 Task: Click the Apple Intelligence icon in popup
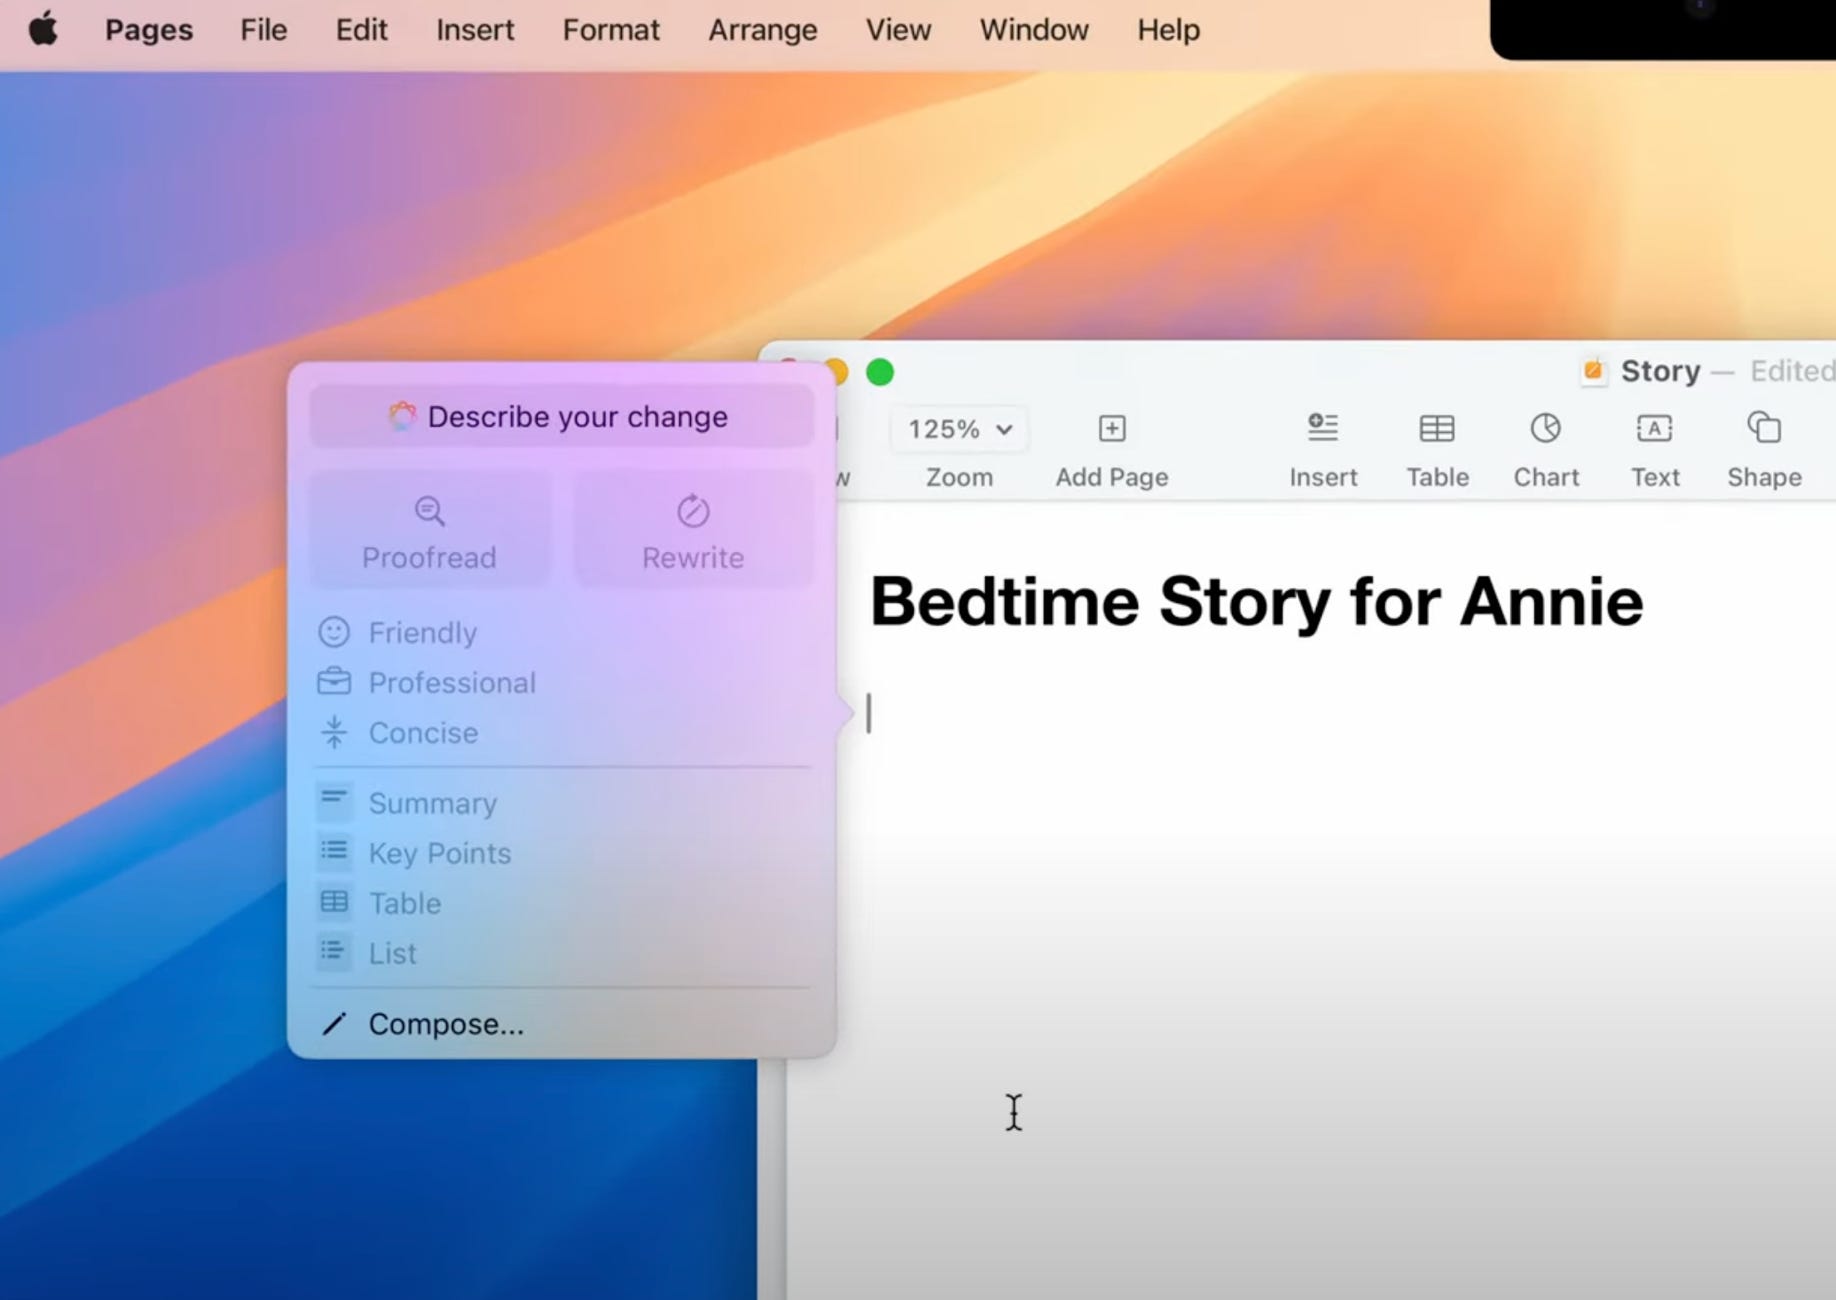pos(402,417)
